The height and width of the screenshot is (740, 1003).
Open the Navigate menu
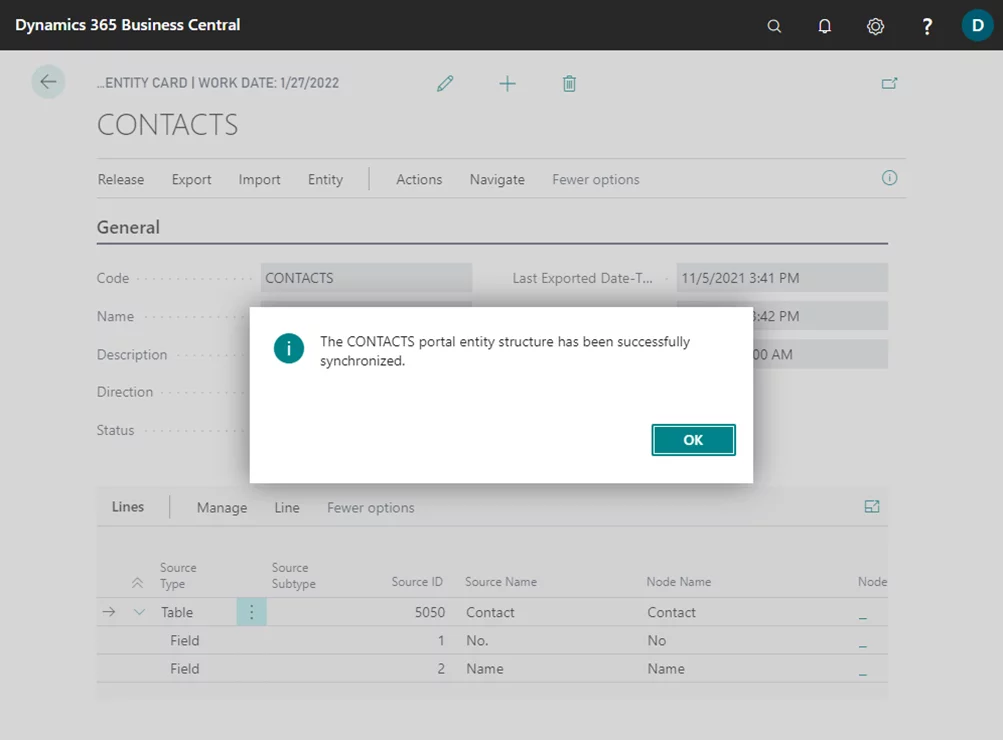pyautogui.click(x=497, y=180)
